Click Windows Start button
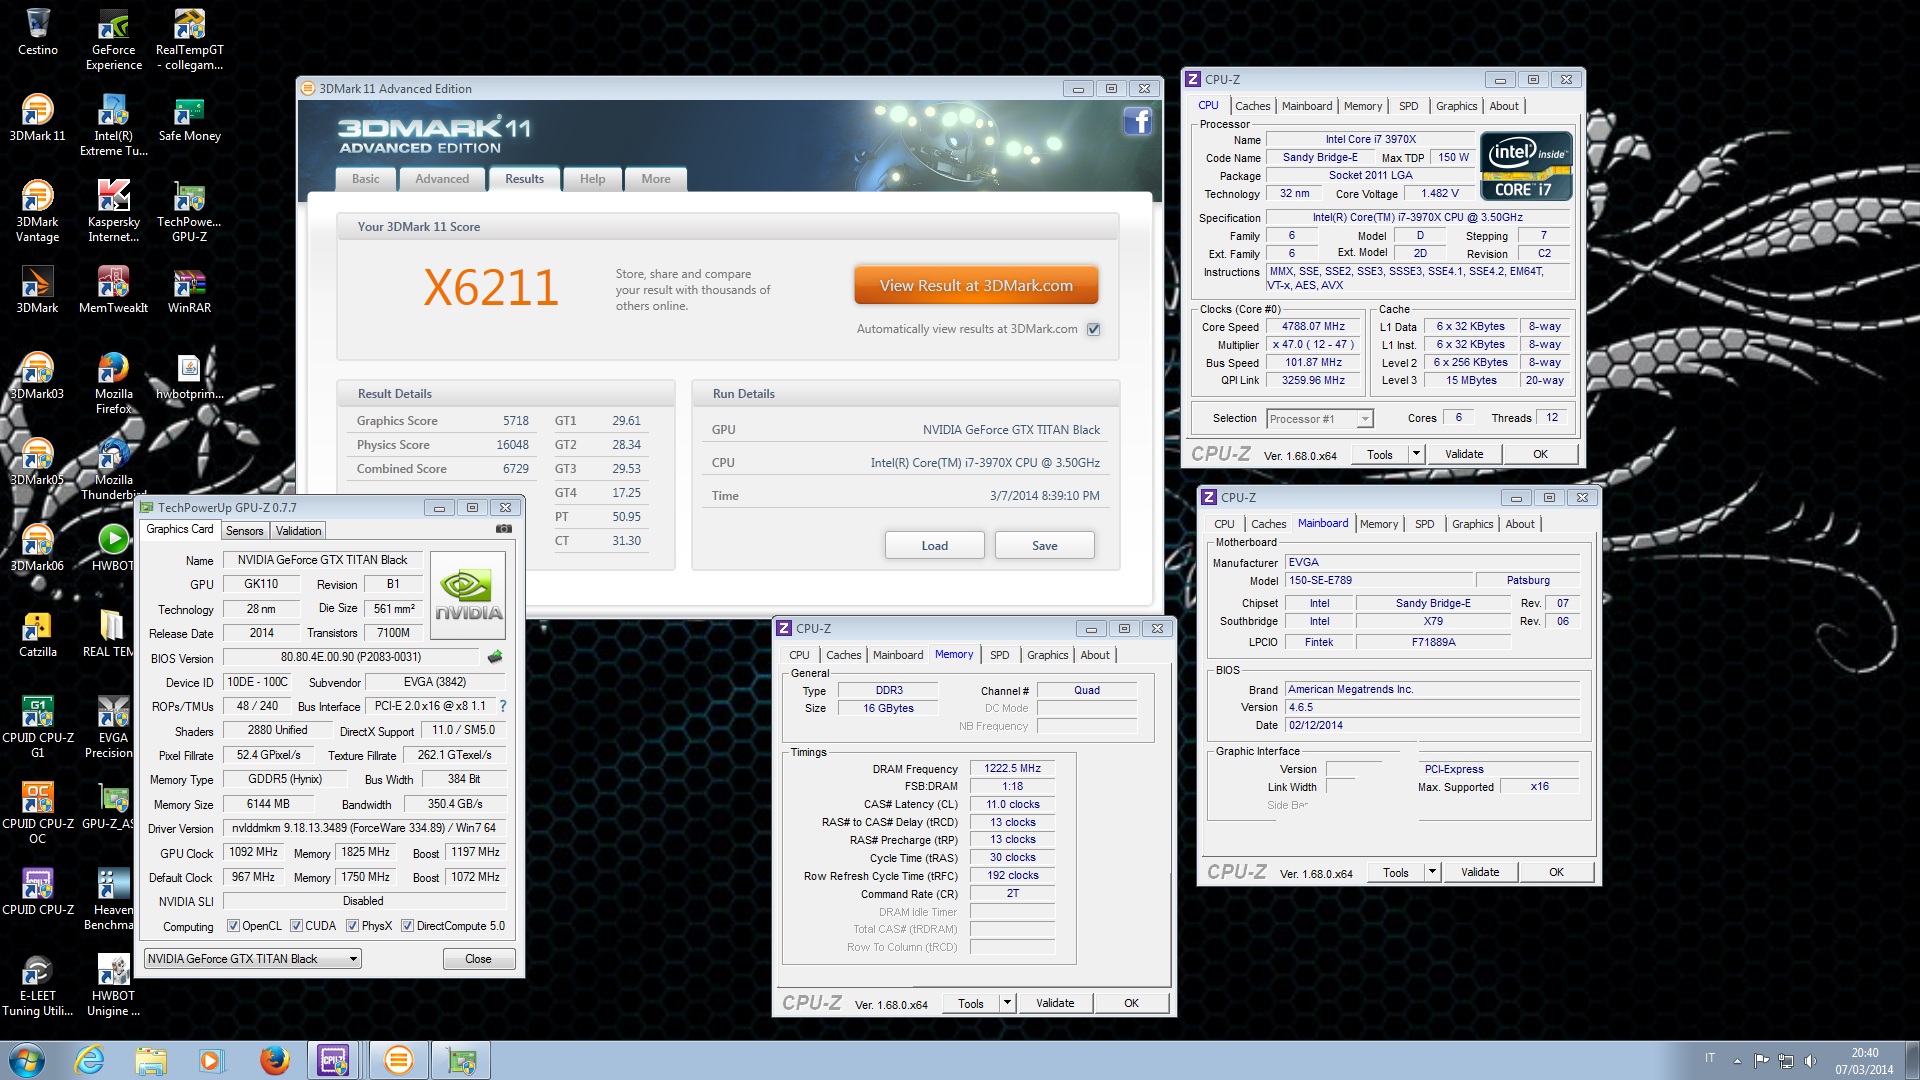 click(x=27, y=1060)
